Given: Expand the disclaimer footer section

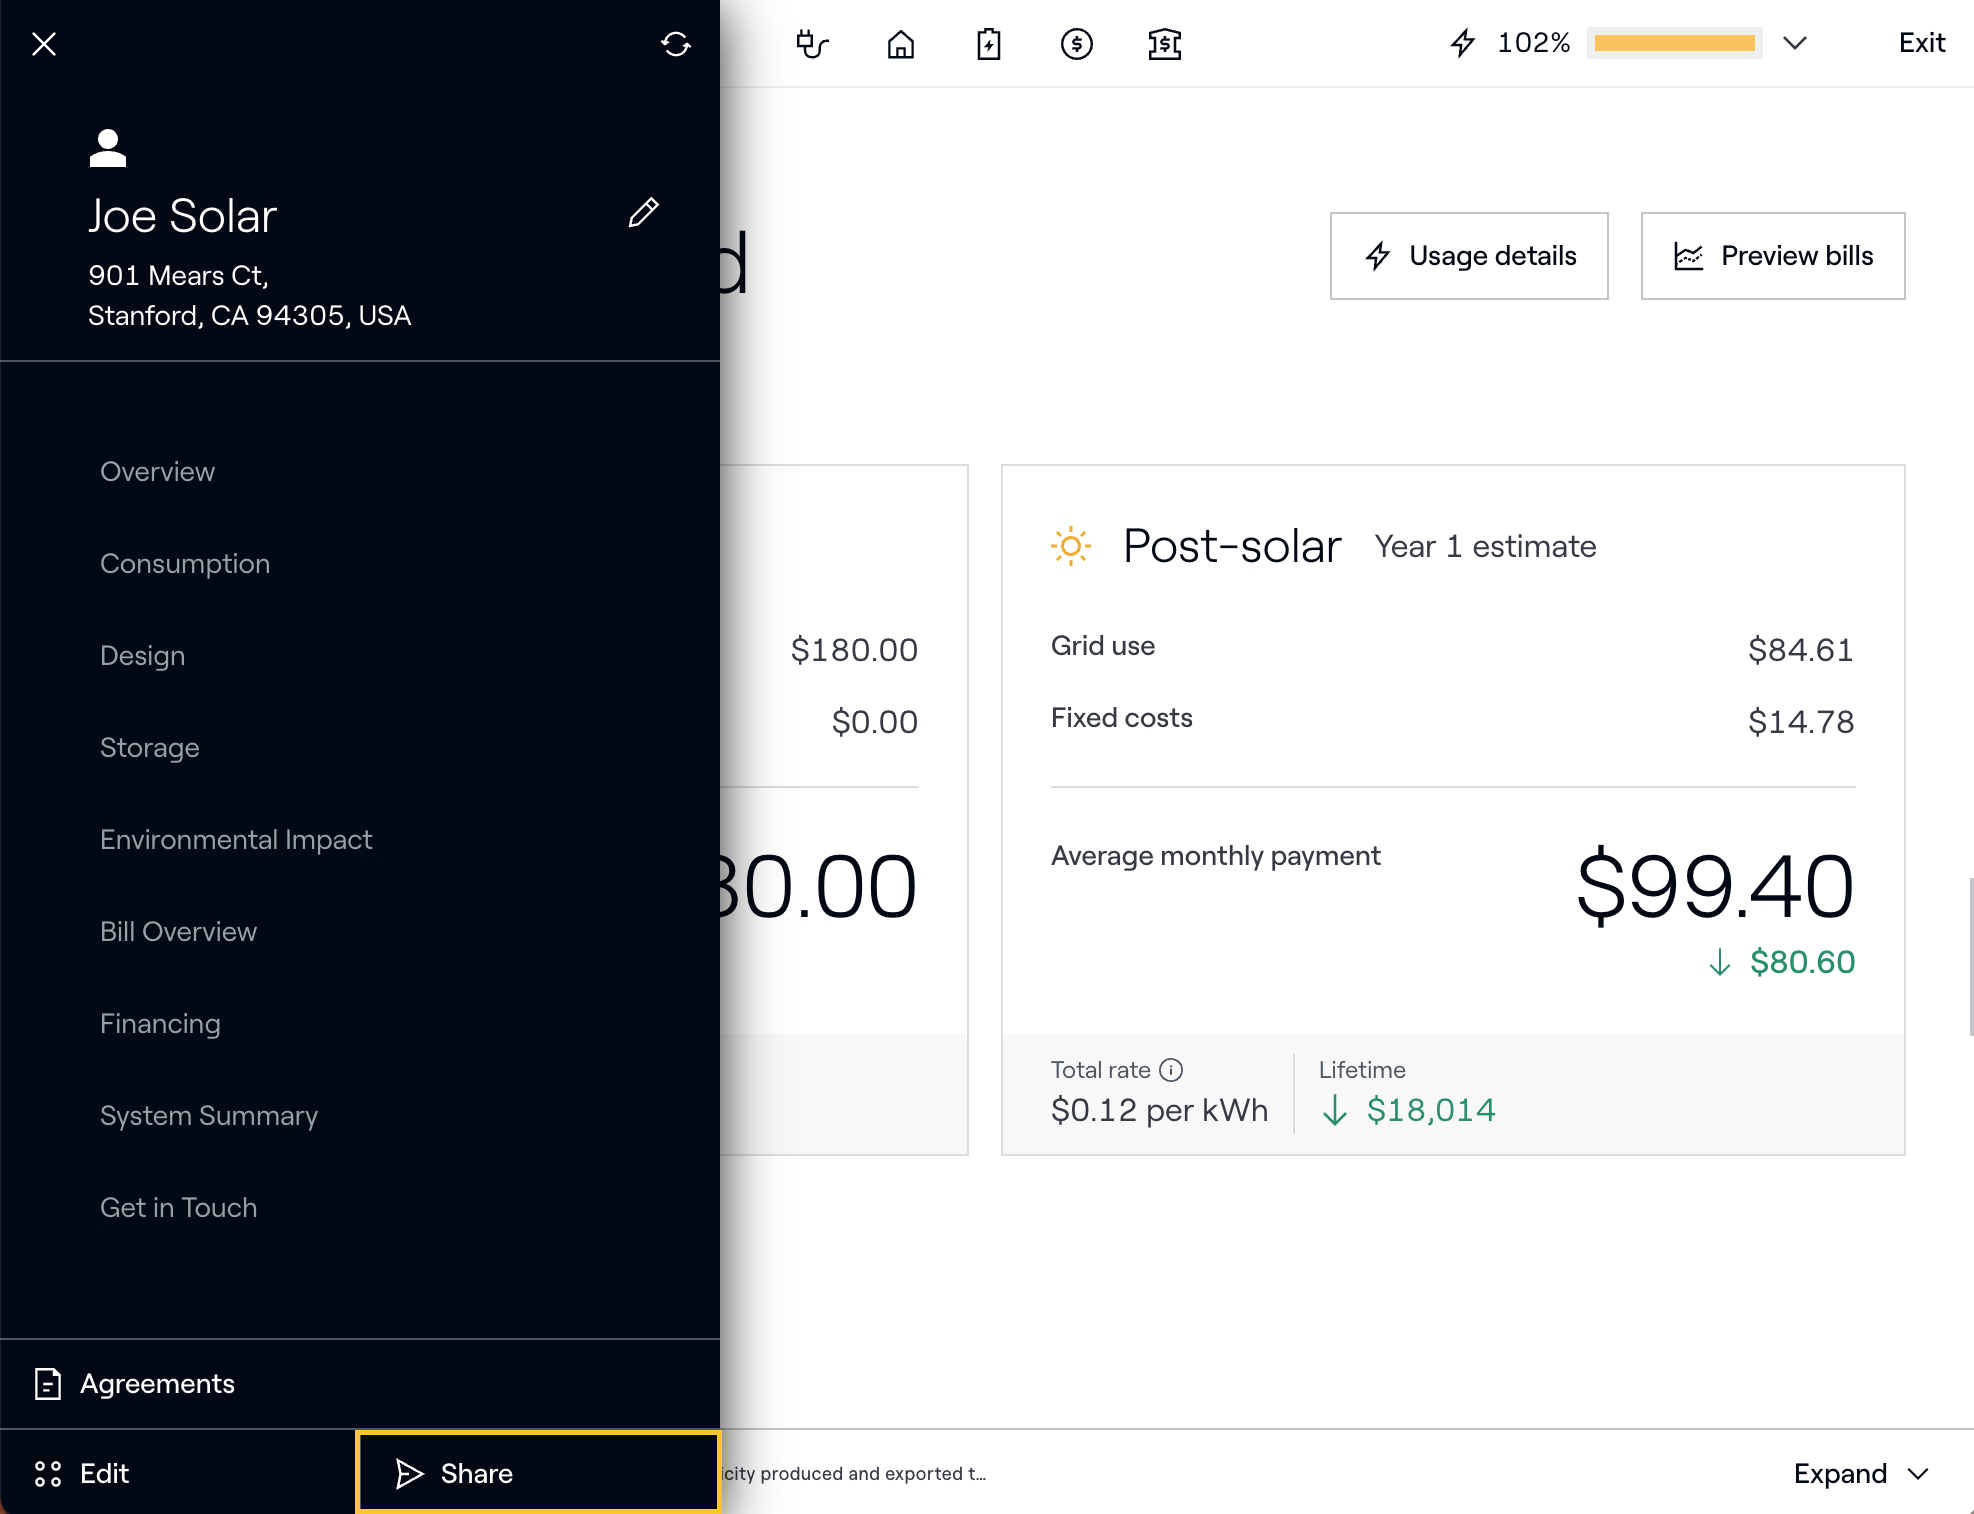Looking at the screenshot, I should [1860, 1473].
